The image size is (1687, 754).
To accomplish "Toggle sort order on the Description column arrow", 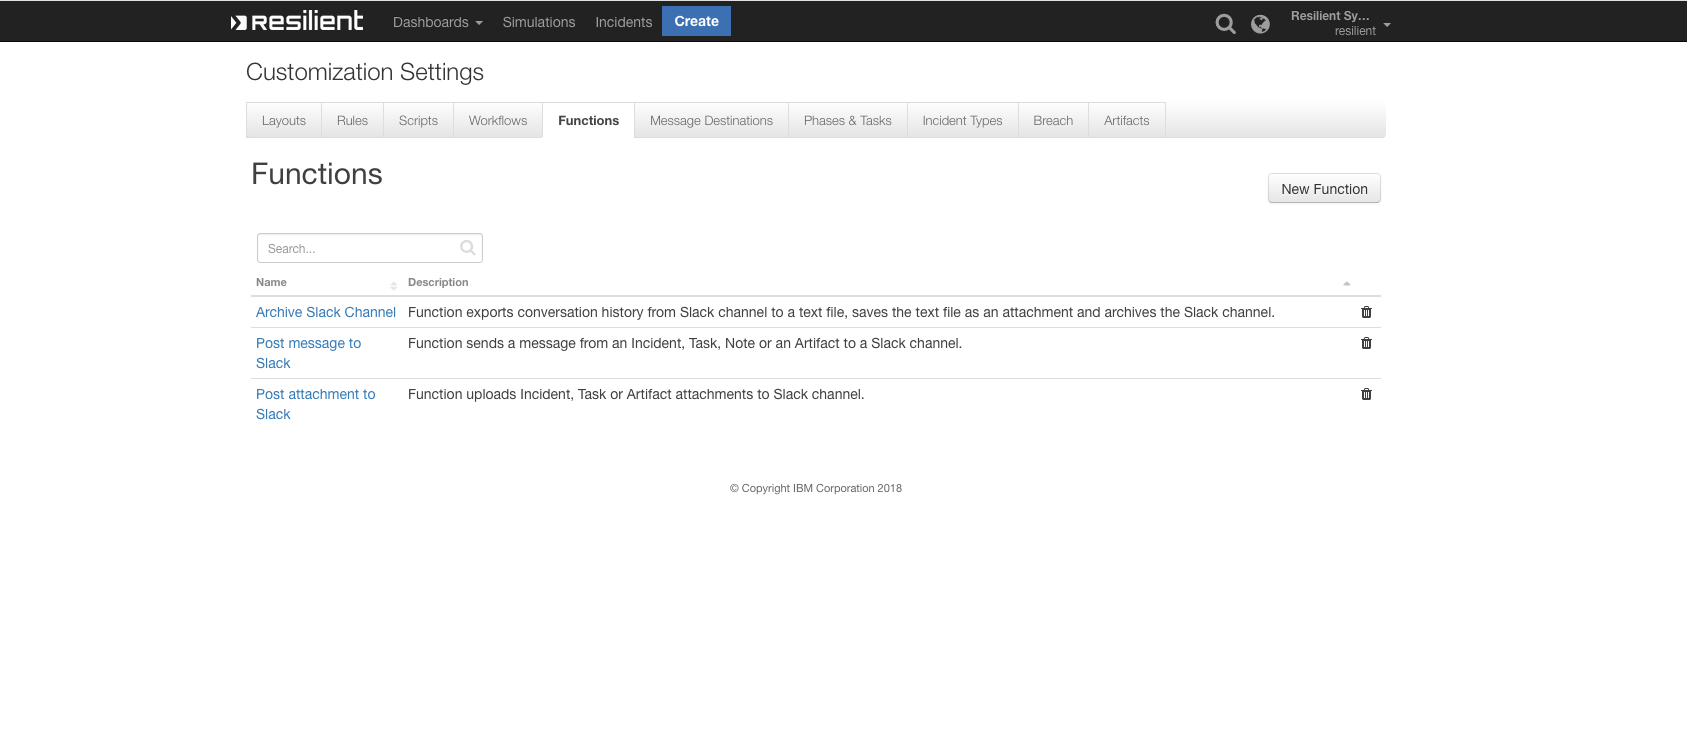I will (1346, 283).
